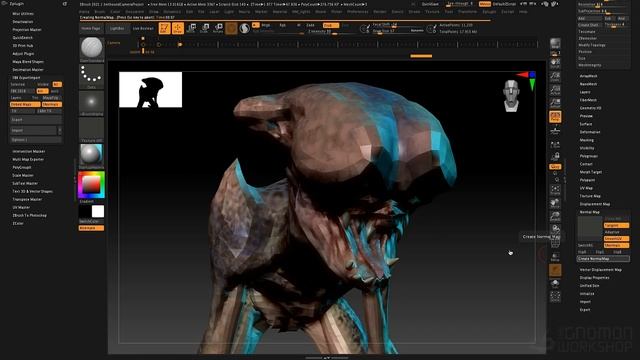Open the Render menu
The width and height of the screenshot is (640, 360).
(380, 12)
